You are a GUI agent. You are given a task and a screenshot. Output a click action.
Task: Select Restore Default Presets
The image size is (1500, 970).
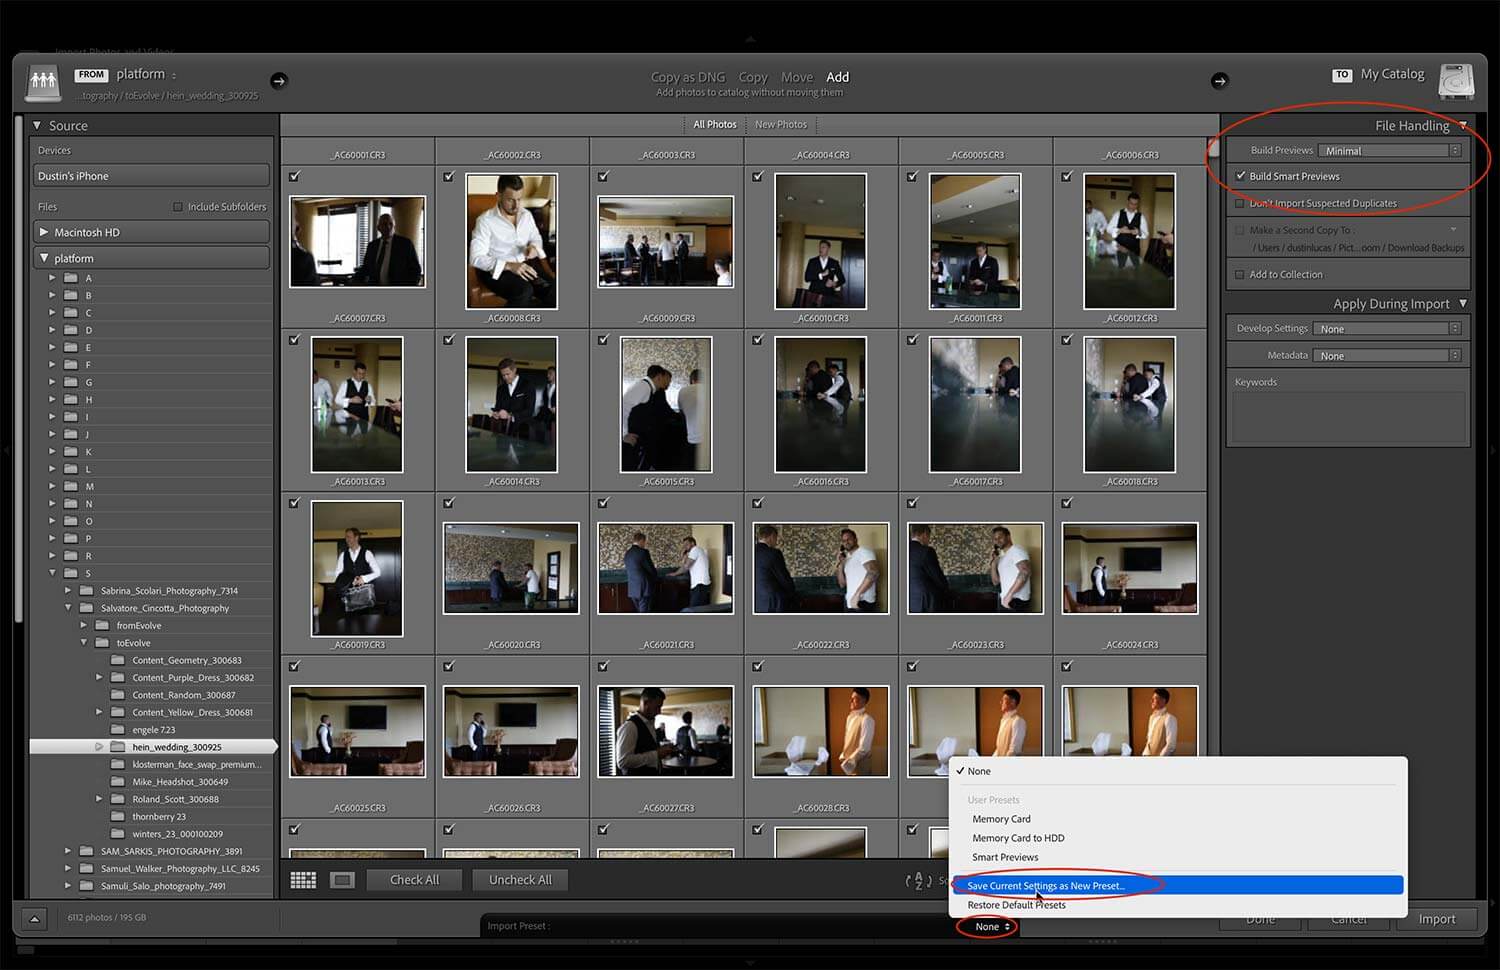(x=1177, y=905)
